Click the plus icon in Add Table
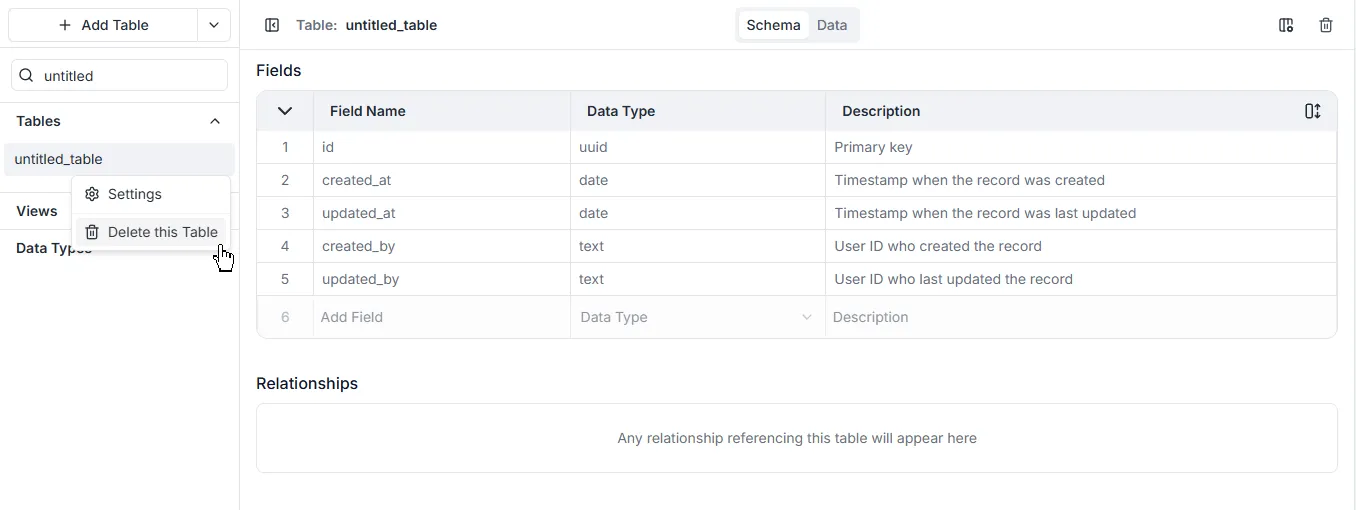Viewport: 1356px width, 510px height. click(x=65, y=25)
